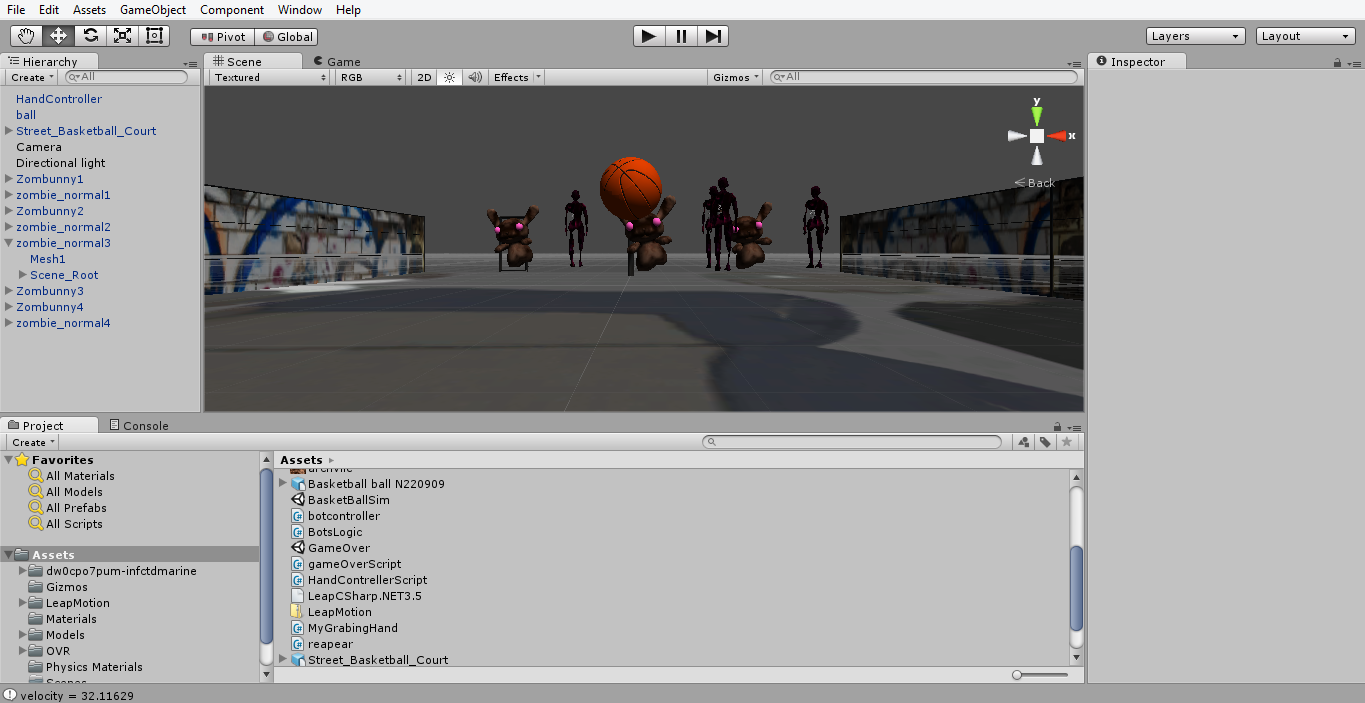
Task: Expand Scene_Root in Hierarchy
Action: (x=23, y=275)
